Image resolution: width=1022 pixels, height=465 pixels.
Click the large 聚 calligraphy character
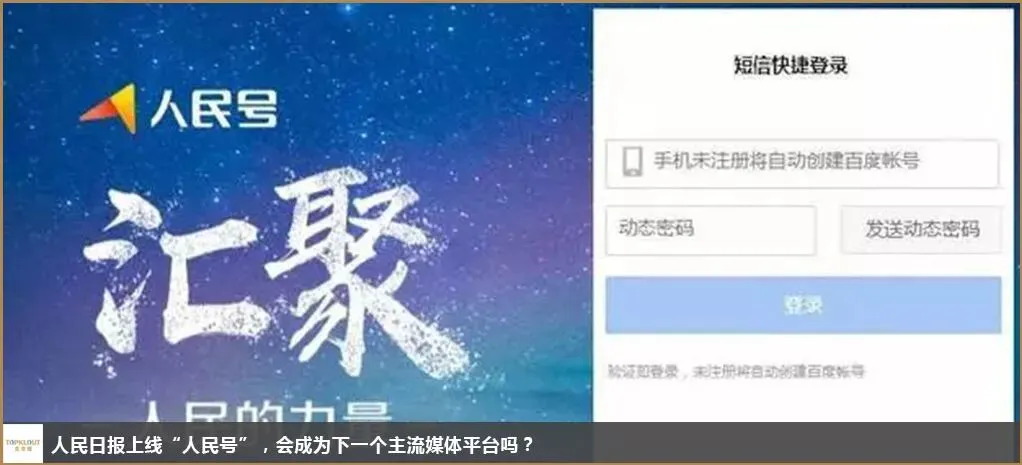365,267
